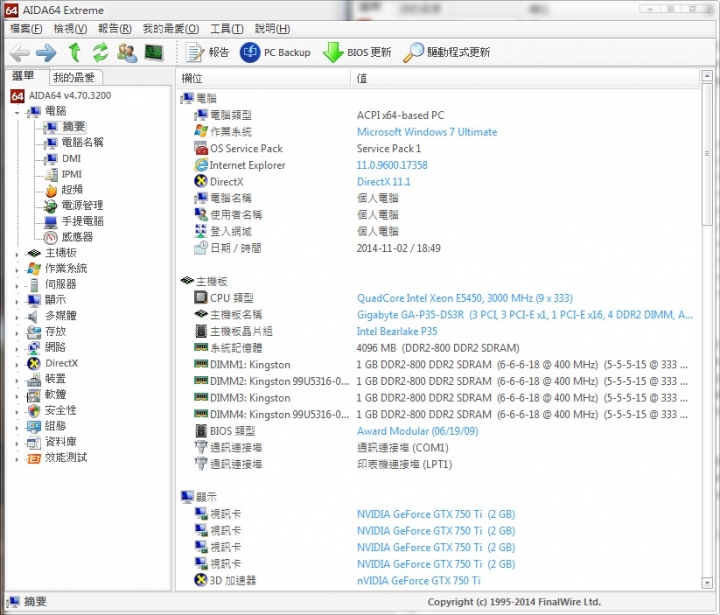Switch to the 選單 tab
Screen dimensions: 720x615
pyautogui.click(x=24, y=76)
